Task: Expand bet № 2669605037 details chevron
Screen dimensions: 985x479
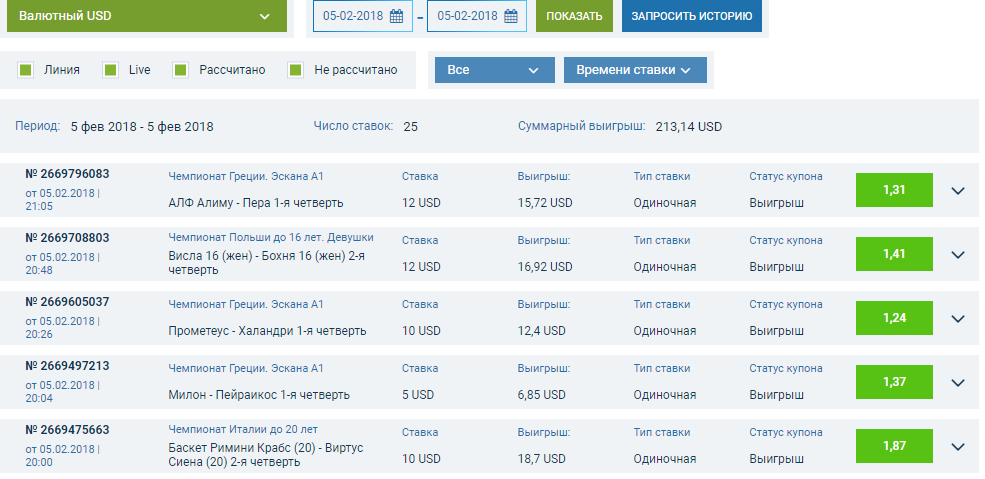Action: pos(957,318)
